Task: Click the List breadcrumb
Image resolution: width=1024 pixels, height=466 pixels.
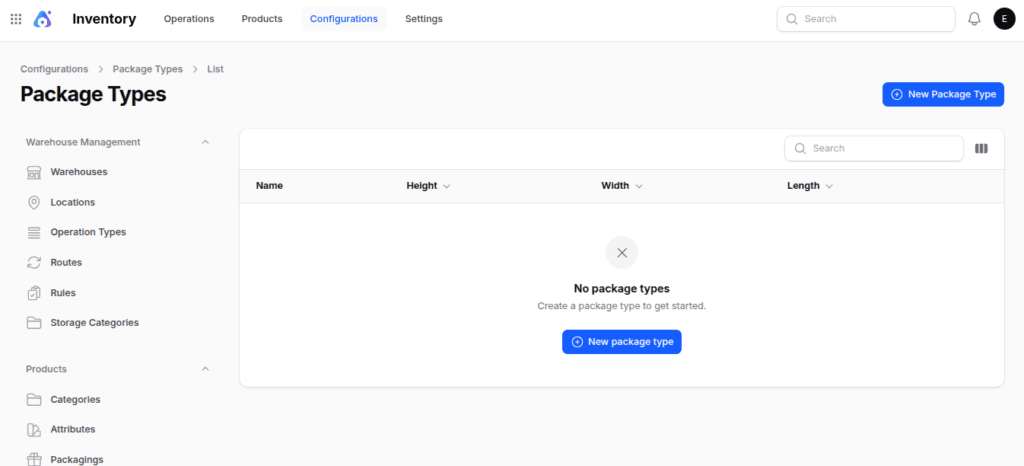Action: click(x=216, y=69)
